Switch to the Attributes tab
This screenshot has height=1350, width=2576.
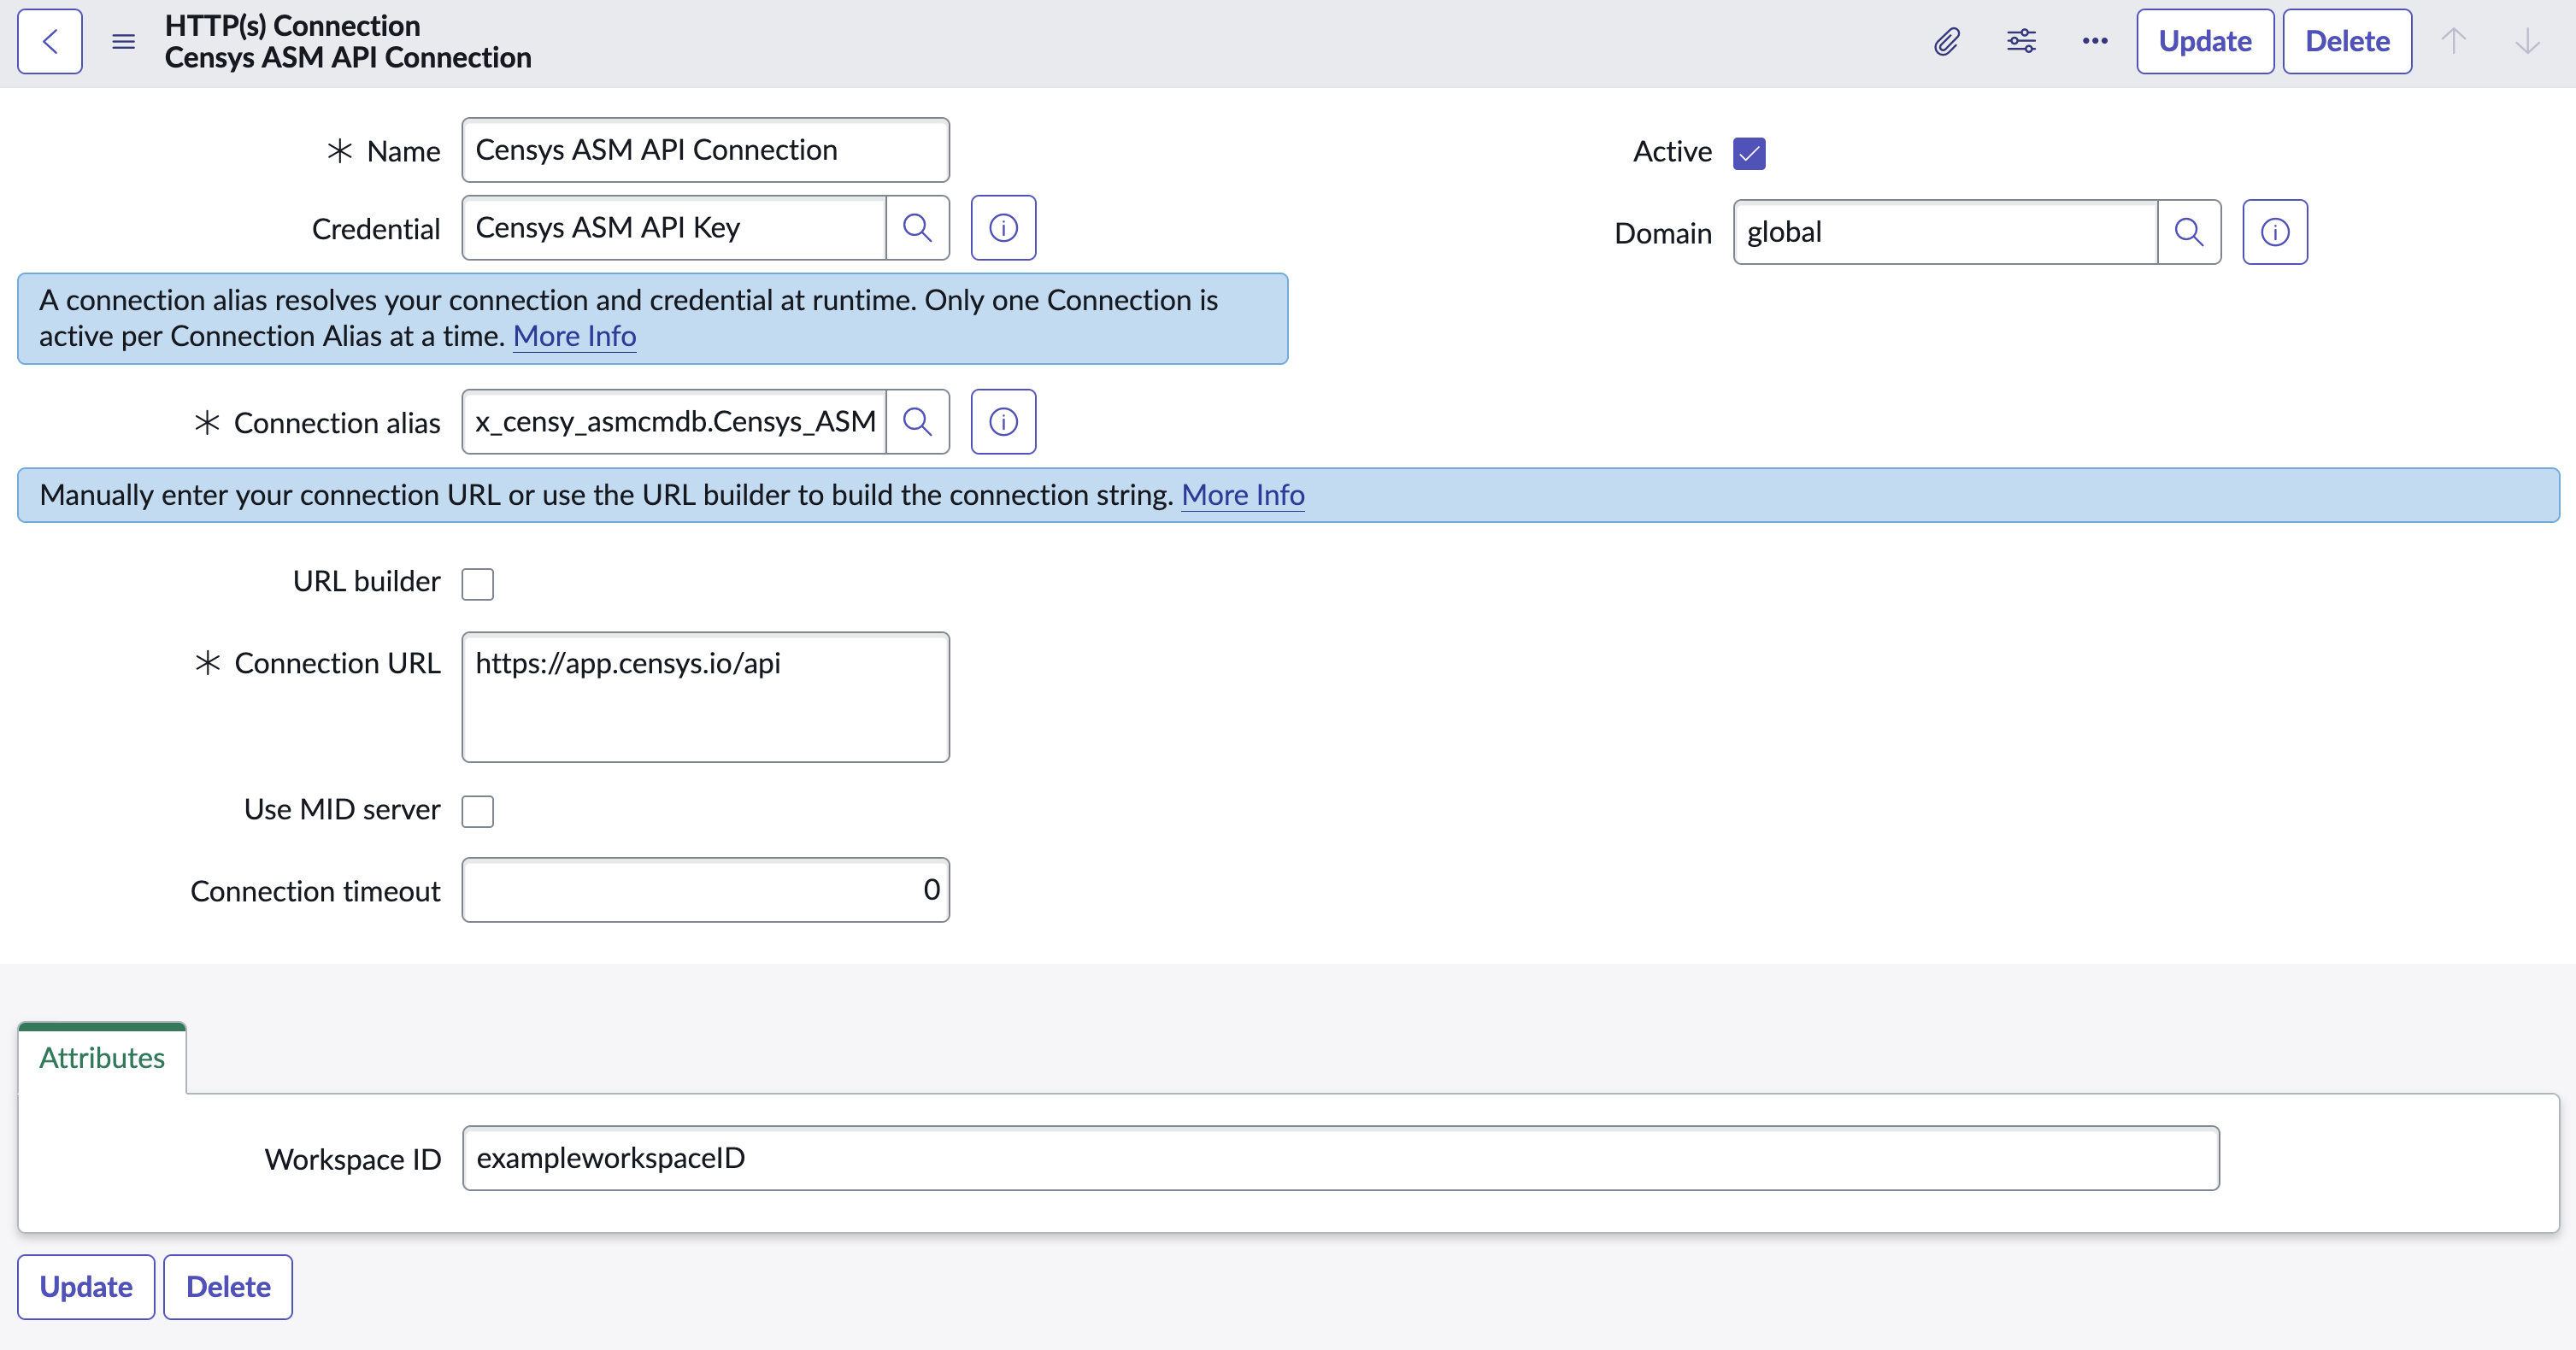[102, 1058]
